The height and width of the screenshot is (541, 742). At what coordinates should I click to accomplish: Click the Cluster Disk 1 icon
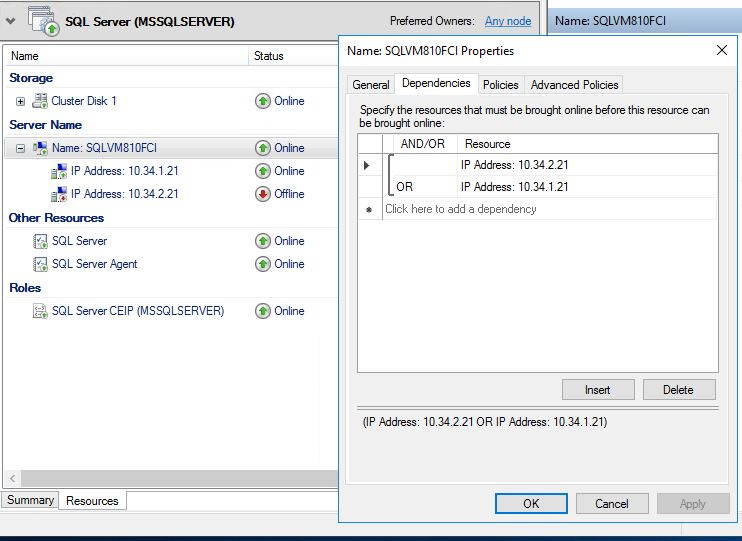coord(40,101)
